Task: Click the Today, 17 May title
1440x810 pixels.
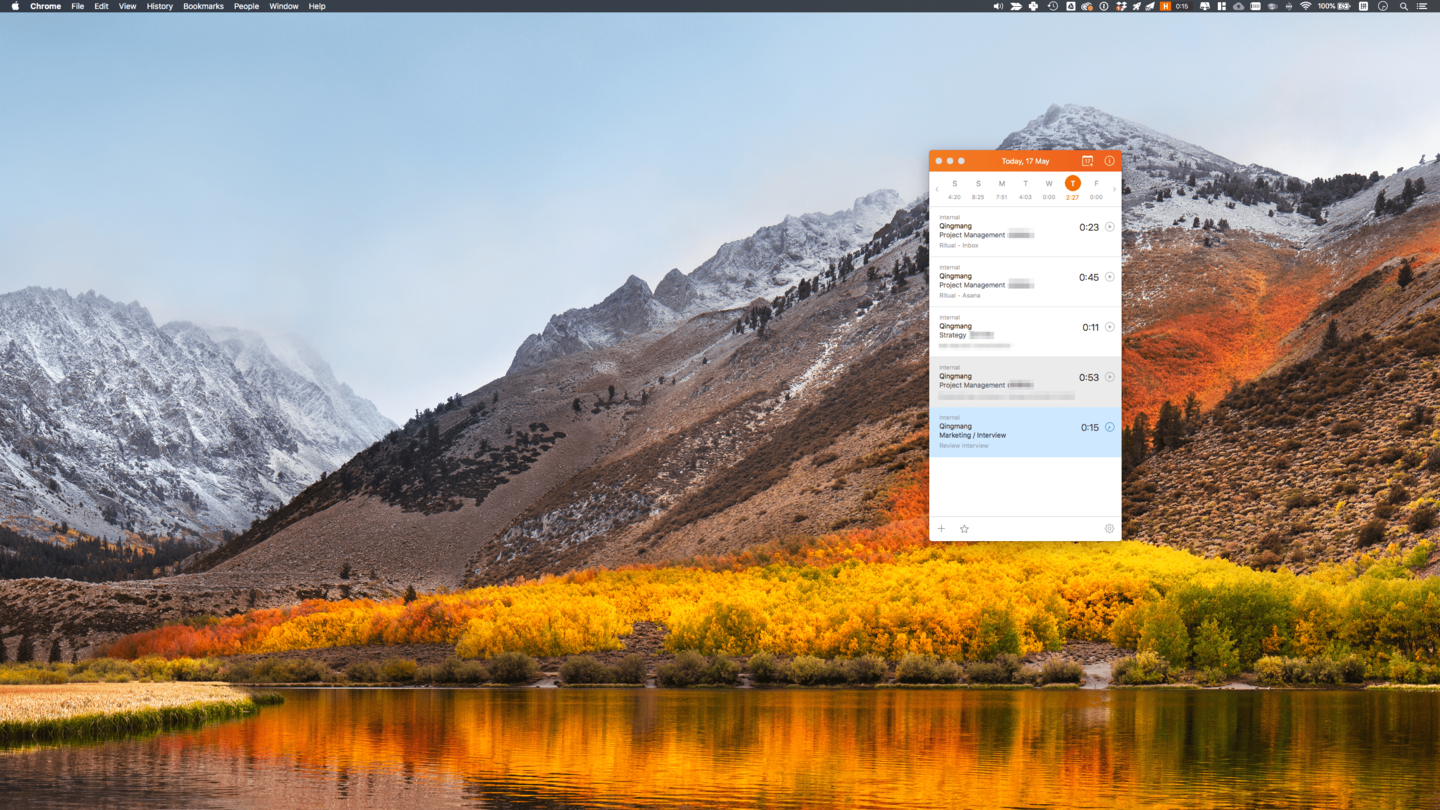Action: point(1025,161)
